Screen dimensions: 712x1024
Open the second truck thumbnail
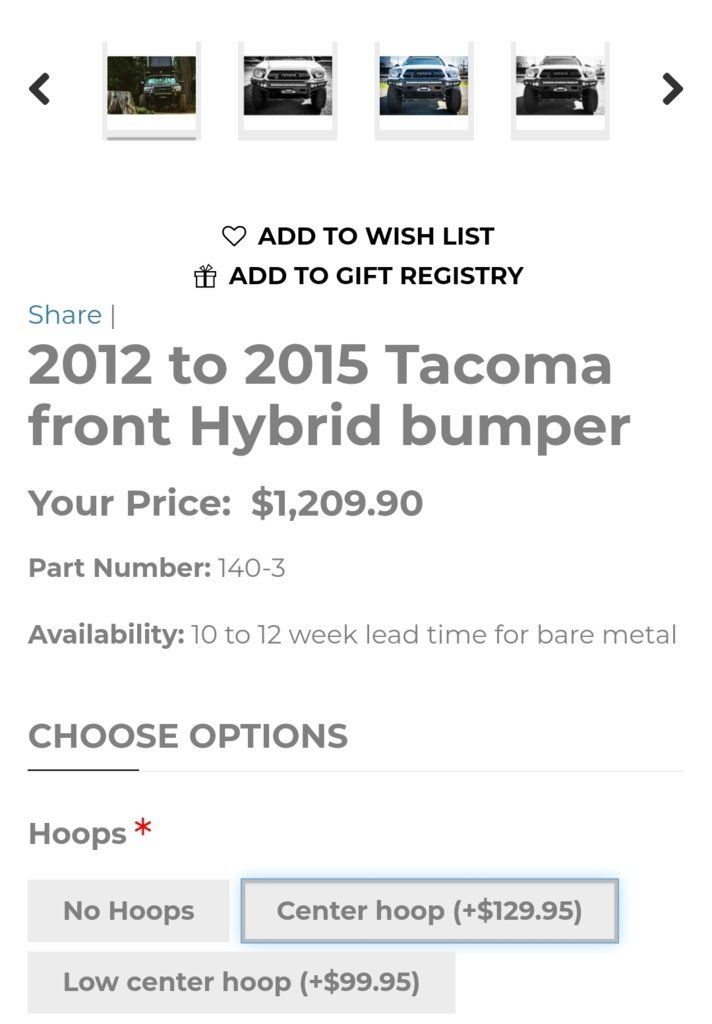point(288,86)
